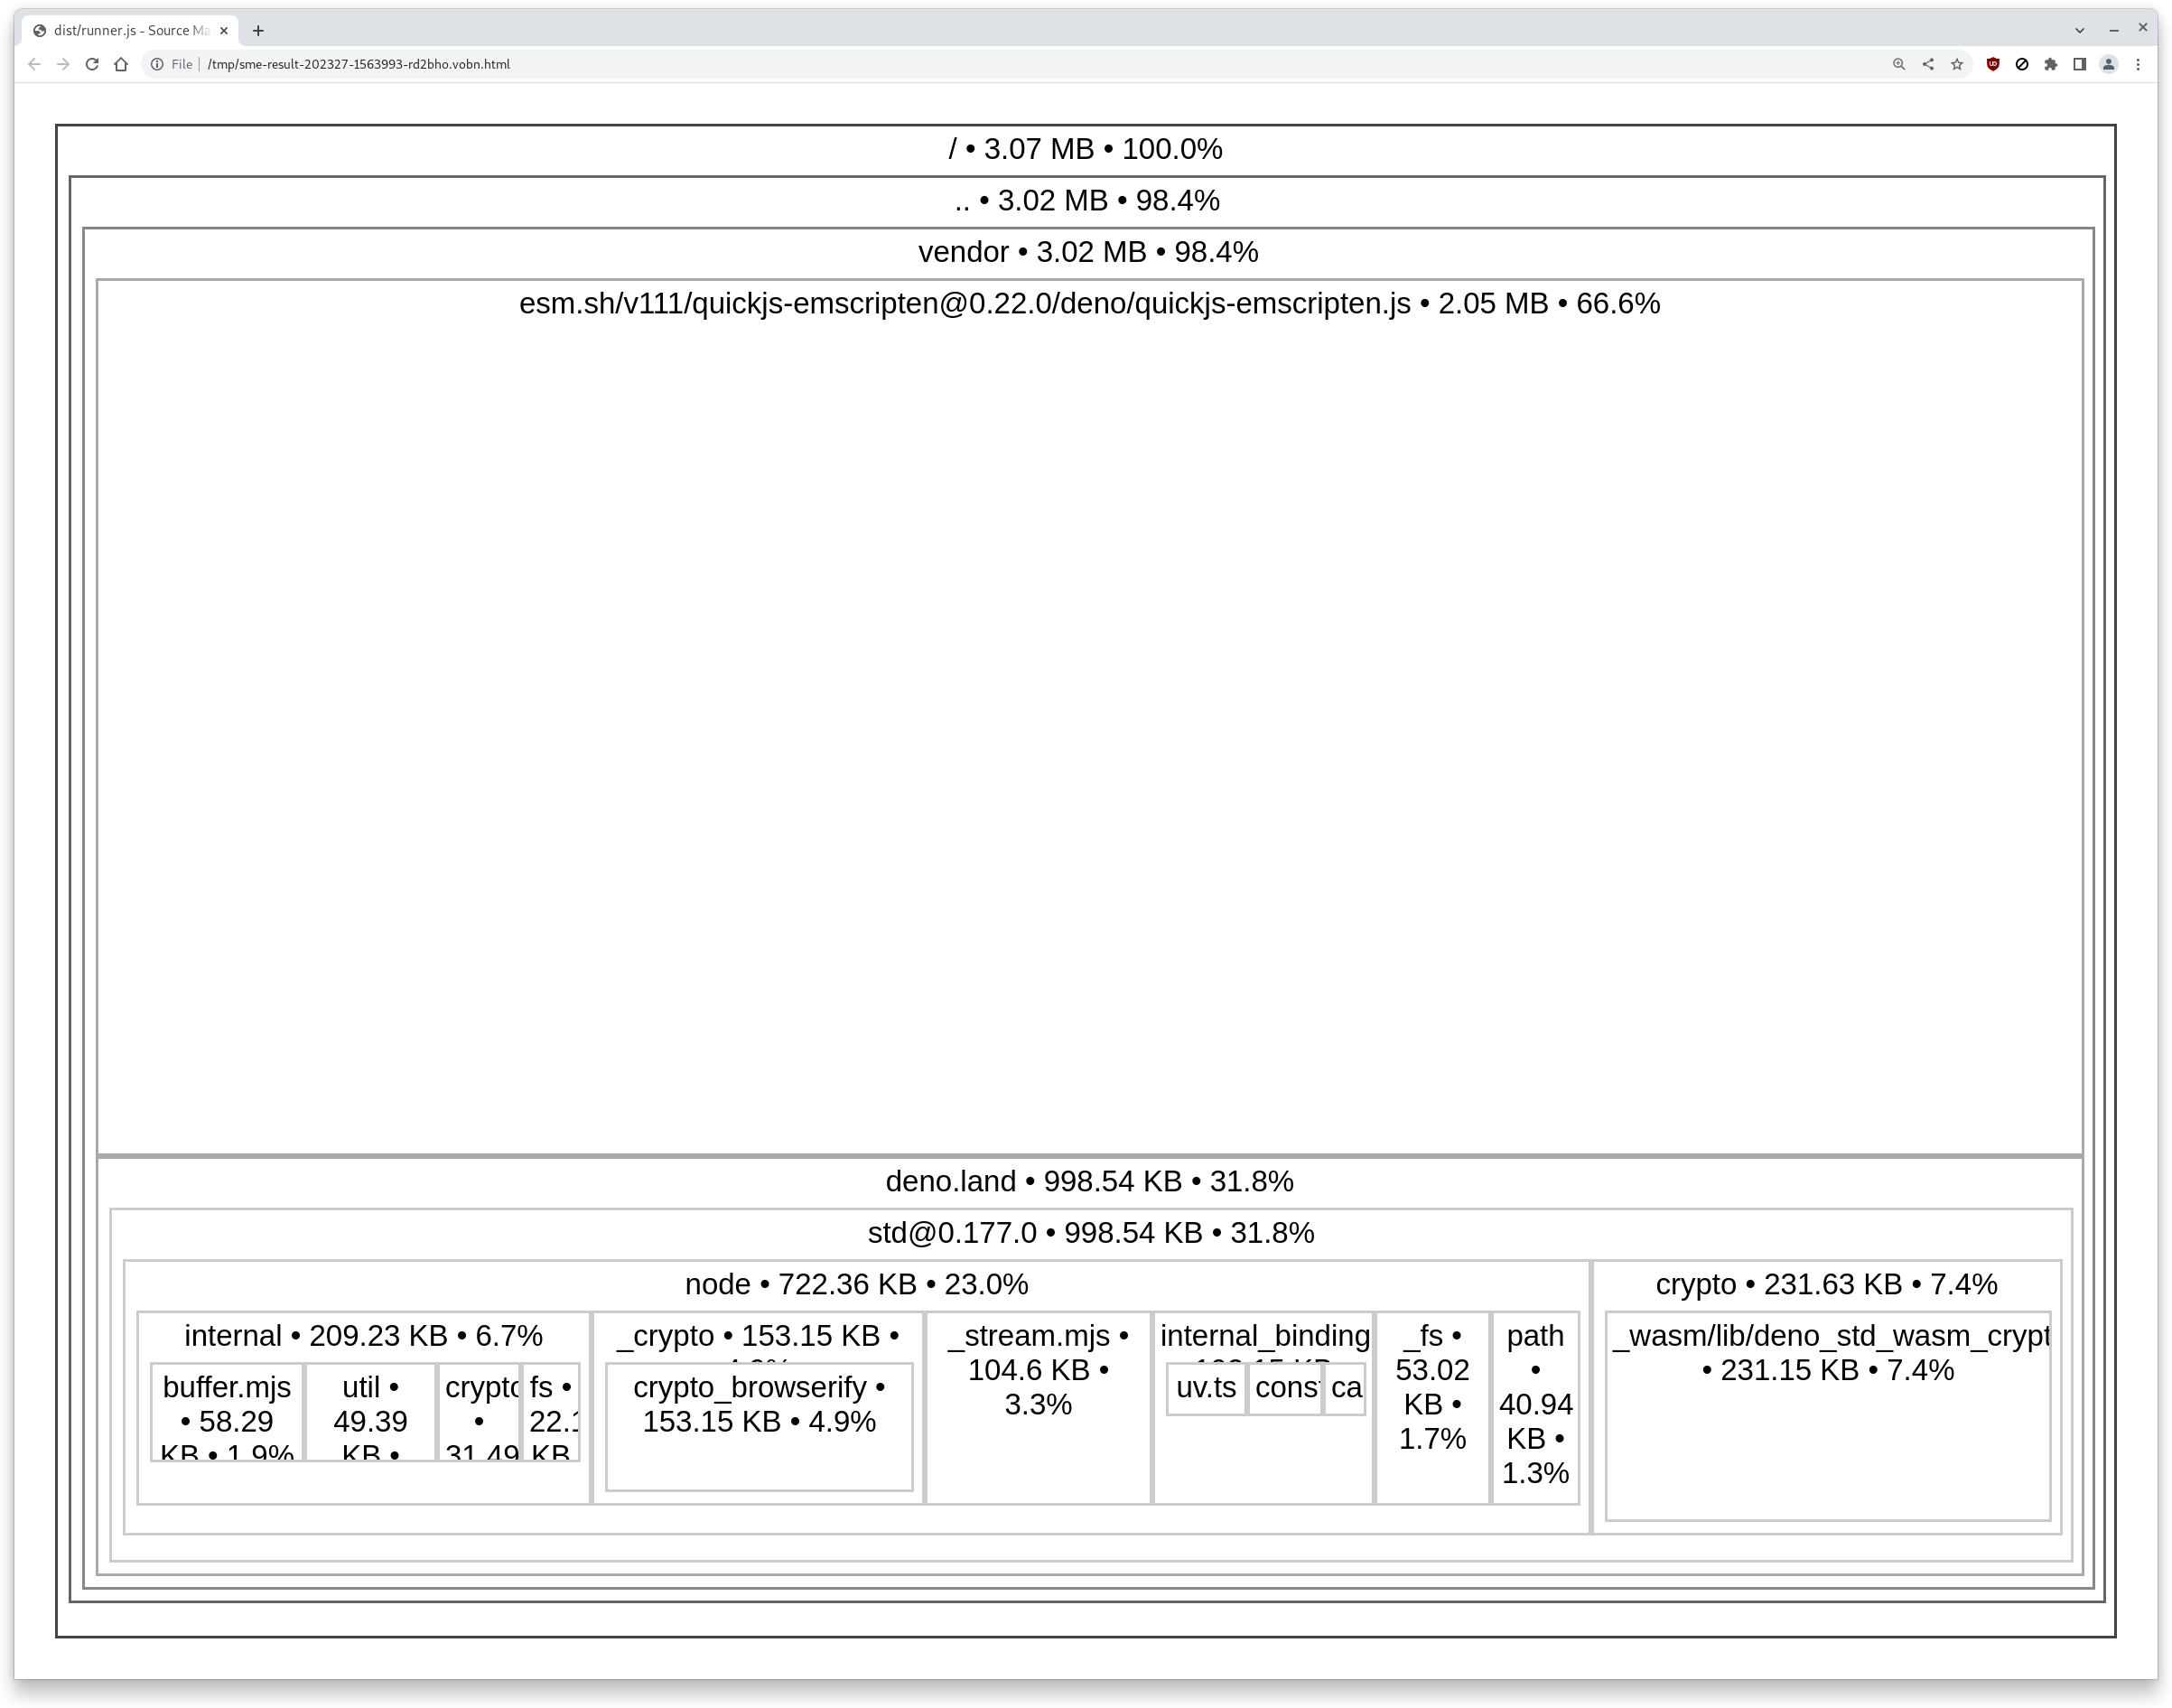Open the user profile avatar
This screenshot has height=1708, width=2172.
click(2108, 64)
